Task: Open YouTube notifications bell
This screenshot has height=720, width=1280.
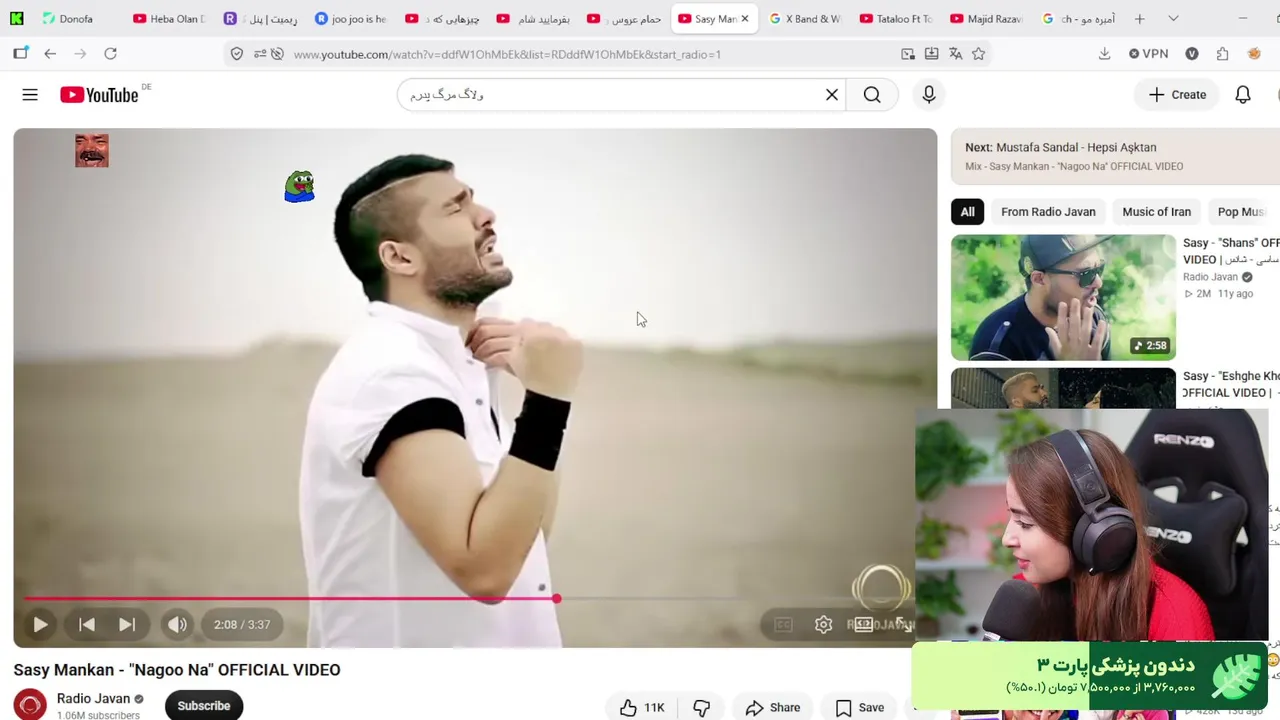Action: click(x=1243, y=95)
